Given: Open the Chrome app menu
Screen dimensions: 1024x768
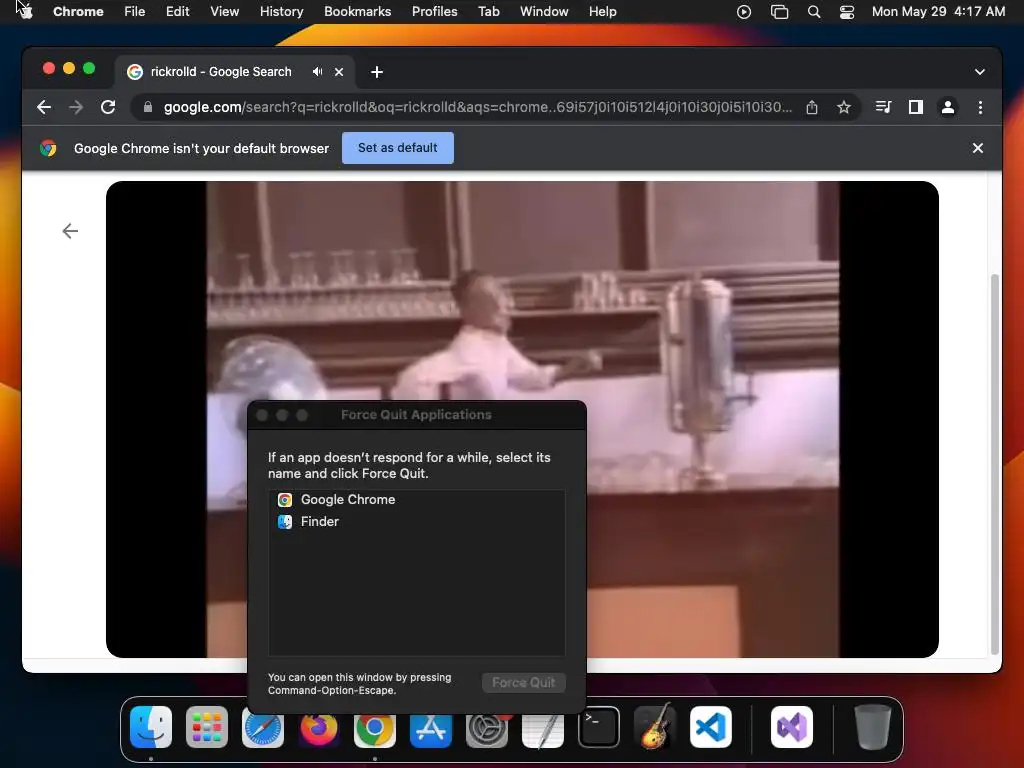Looking at the screenshot, I should (x=78, y=11).
